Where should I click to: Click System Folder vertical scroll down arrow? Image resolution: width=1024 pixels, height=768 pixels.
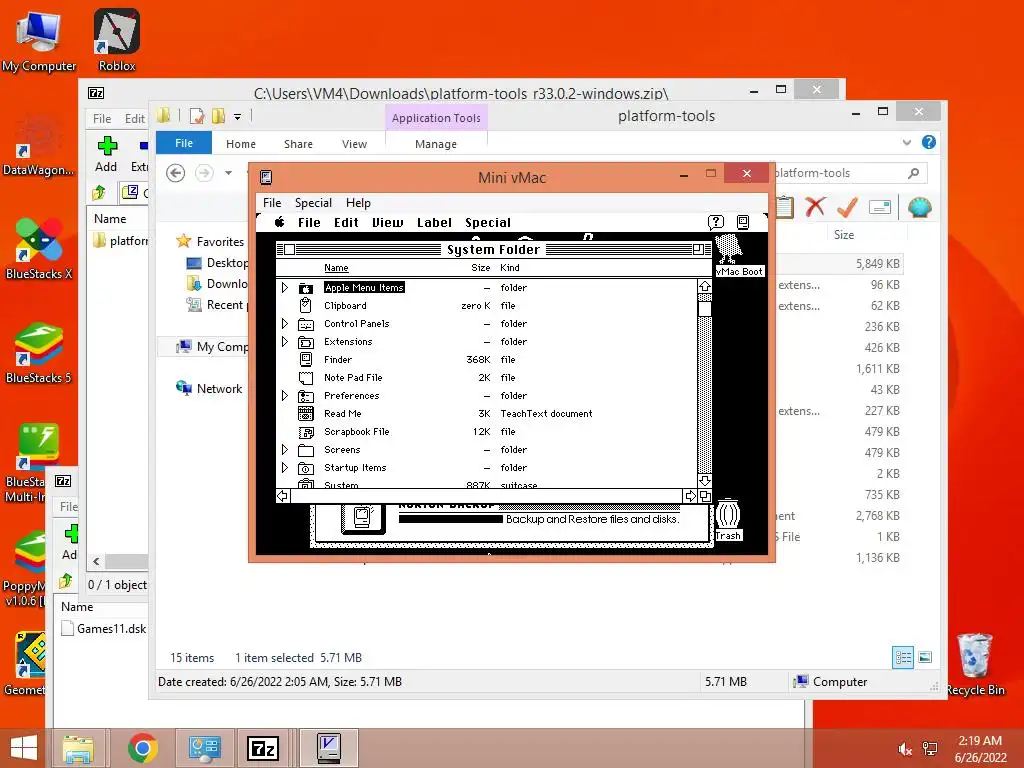(705, 480)
